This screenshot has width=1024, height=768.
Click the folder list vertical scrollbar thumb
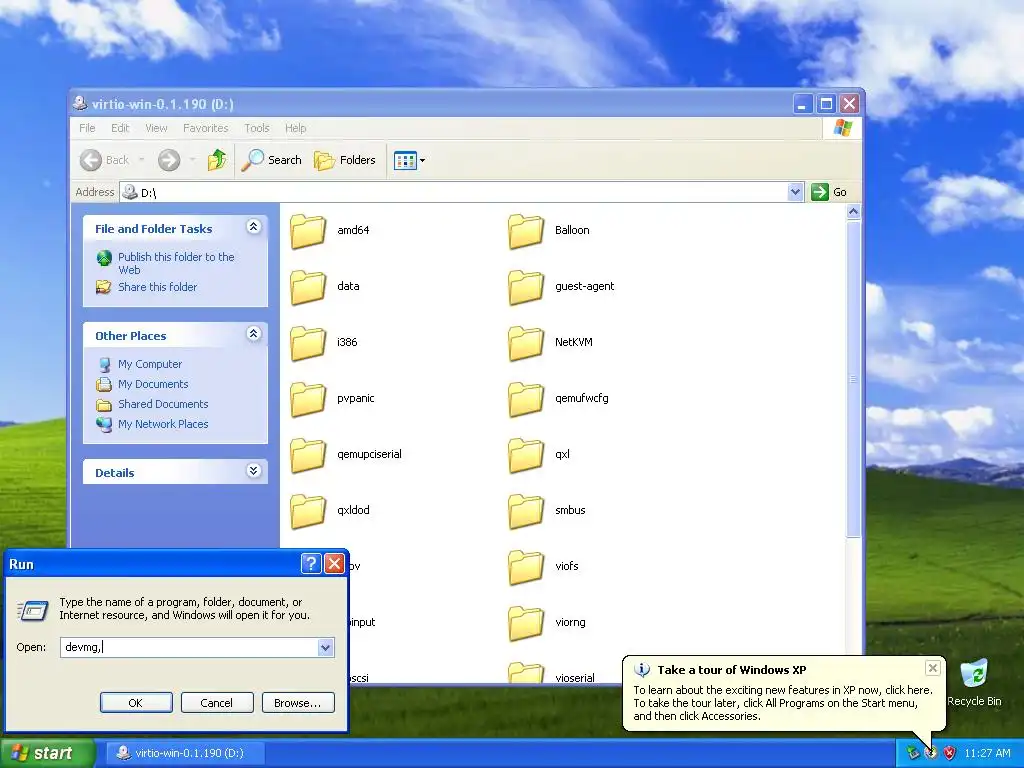(x=853, y=379)
